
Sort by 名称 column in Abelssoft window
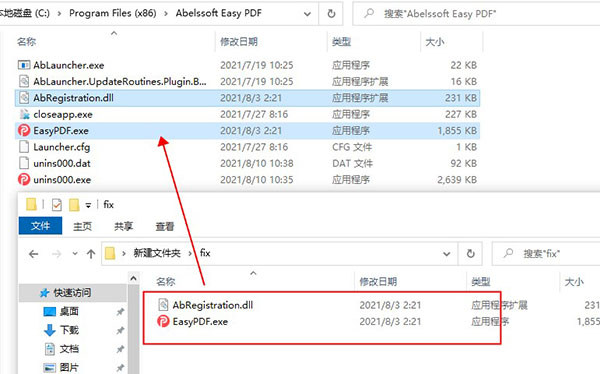point(26,41)
